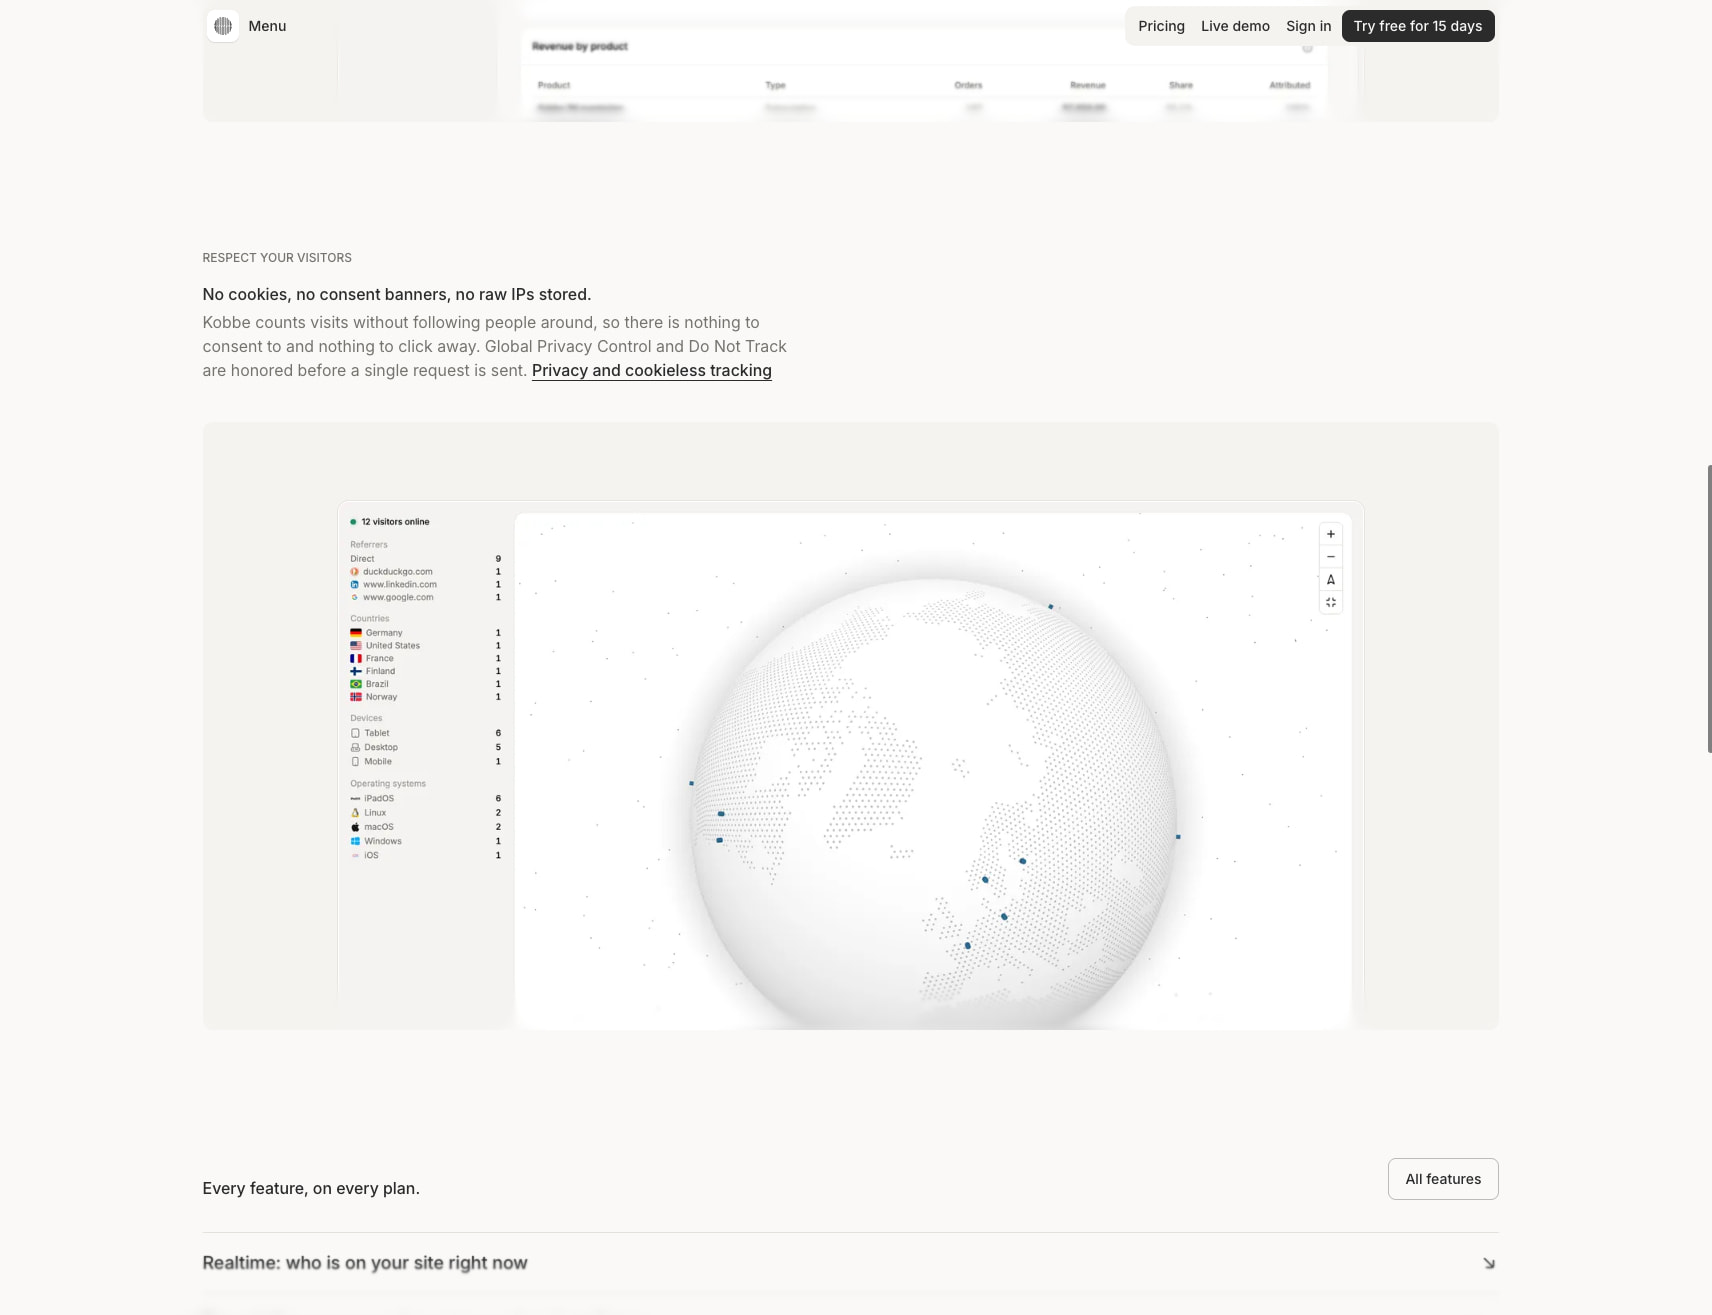Zoom in on the globe map
1712x1315 pixels.
coord(1331,534)
